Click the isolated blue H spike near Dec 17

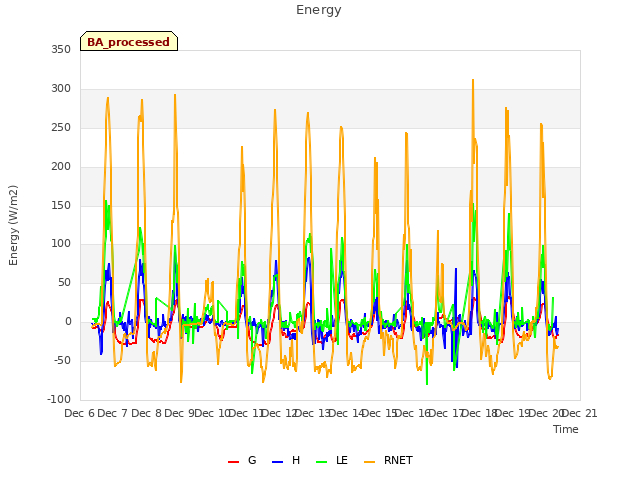click(x=456, y=269)
